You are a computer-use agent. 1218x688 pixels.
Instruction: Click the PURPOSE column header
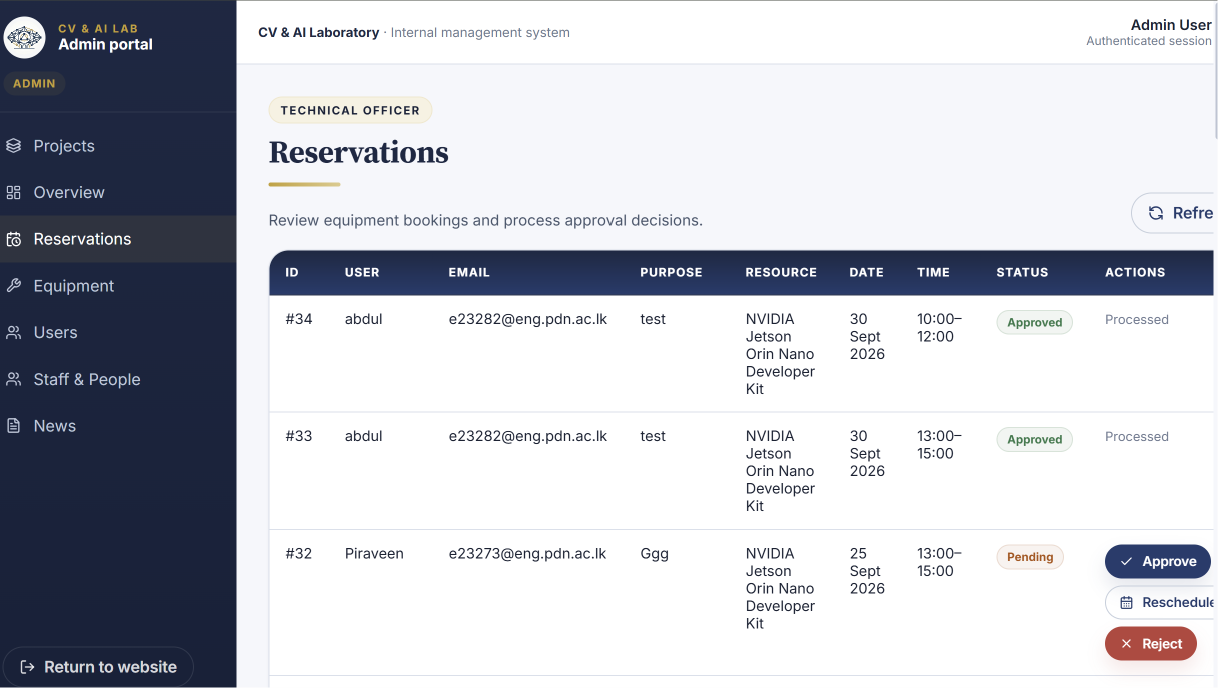671,272
